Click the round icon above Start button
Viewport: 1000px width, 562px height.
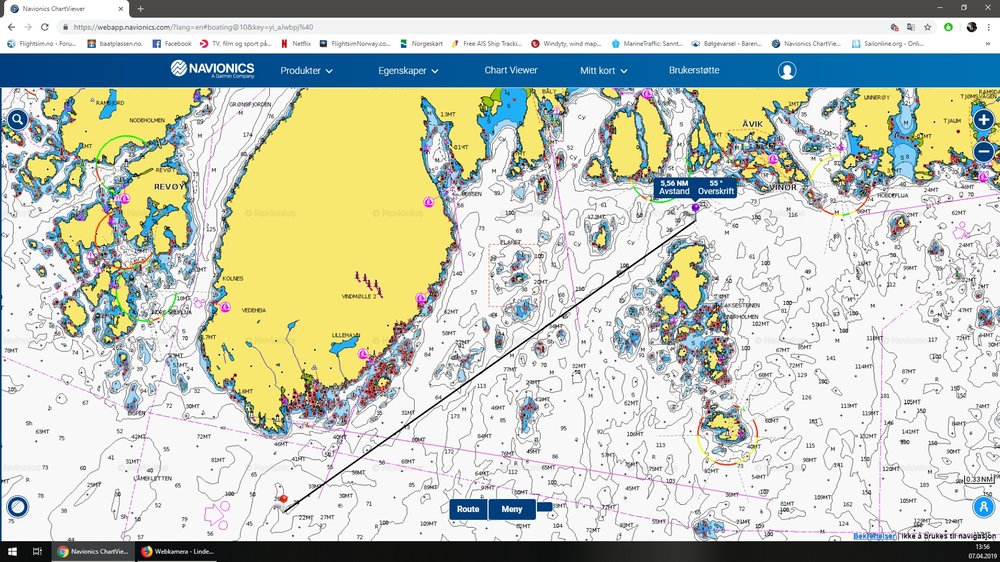[x=17, y=507]
